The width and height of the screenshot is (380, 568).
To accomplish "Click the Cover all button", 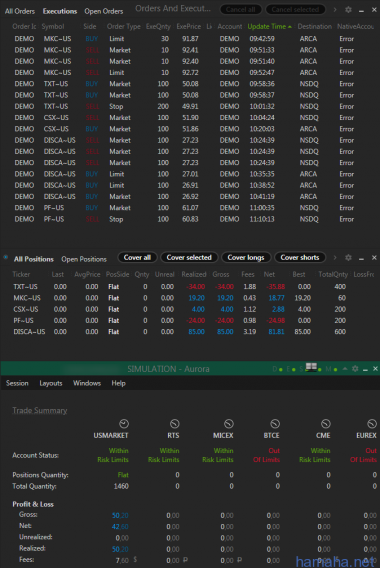I will point(137,258).
